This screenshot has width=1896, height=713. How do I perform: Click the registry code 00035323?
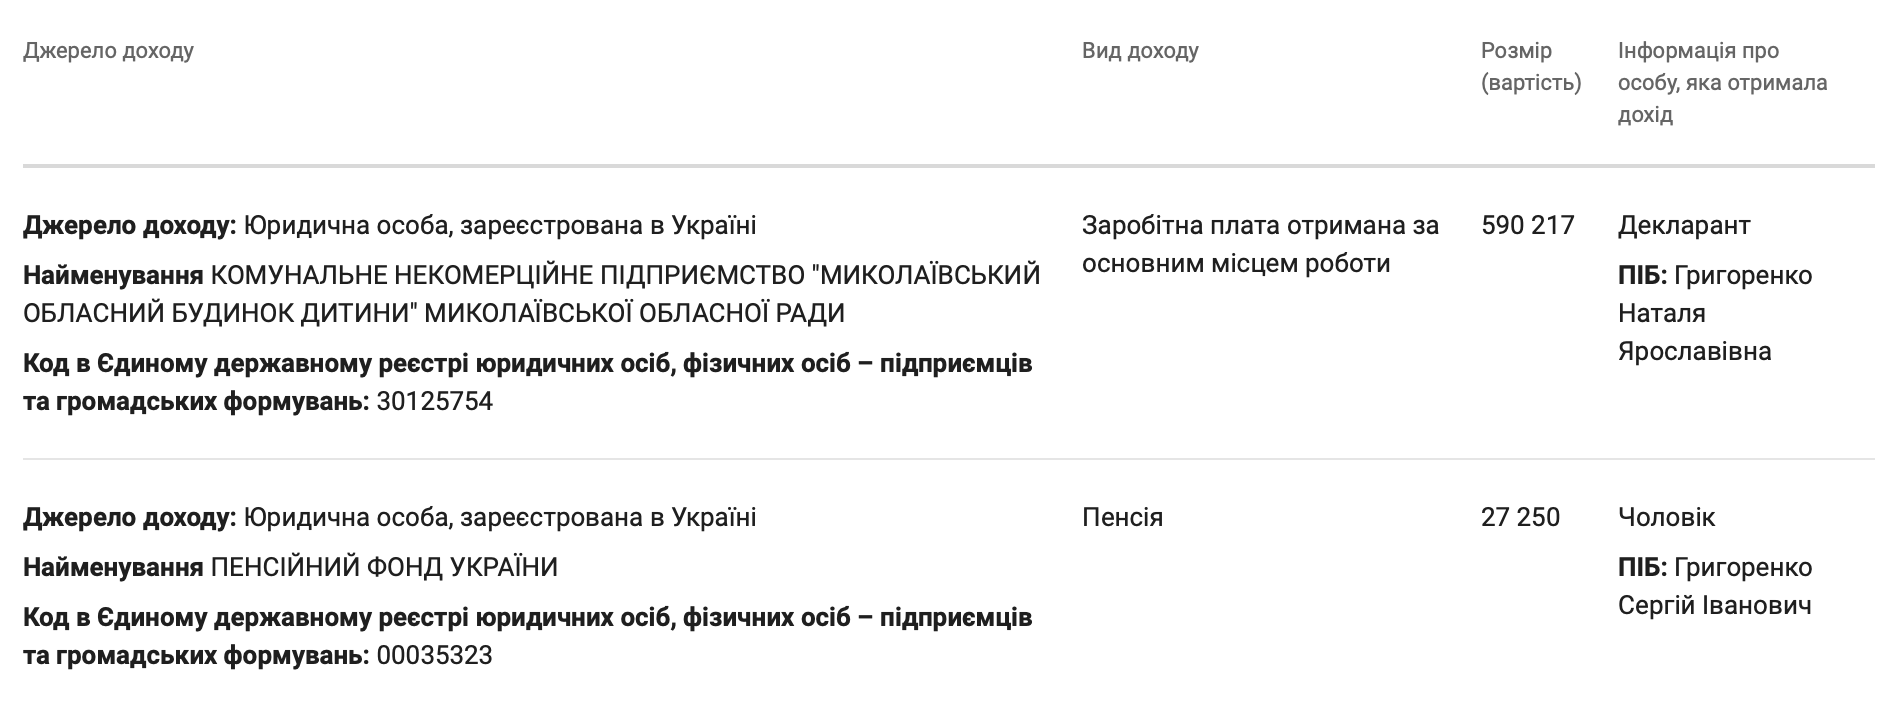tap(435, 656)
